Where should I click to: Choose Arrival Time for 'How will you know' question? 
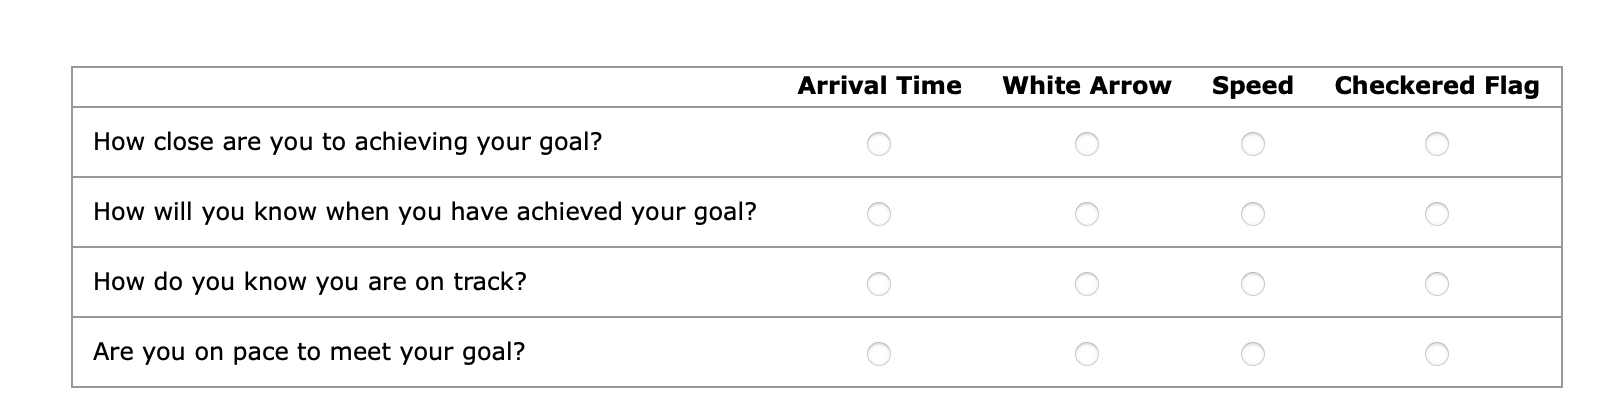pyautogui.click(x=879, y=214)
